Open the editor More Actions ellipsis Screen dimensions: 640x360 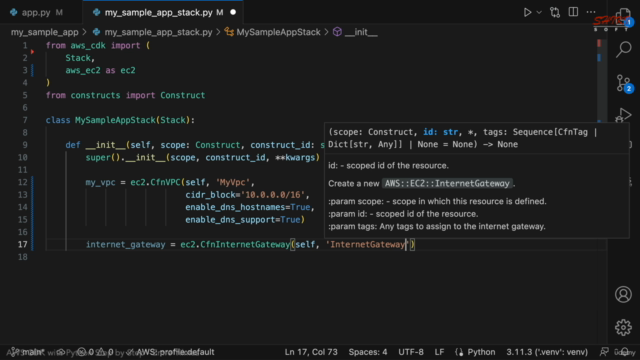click(x=591, y=12)
